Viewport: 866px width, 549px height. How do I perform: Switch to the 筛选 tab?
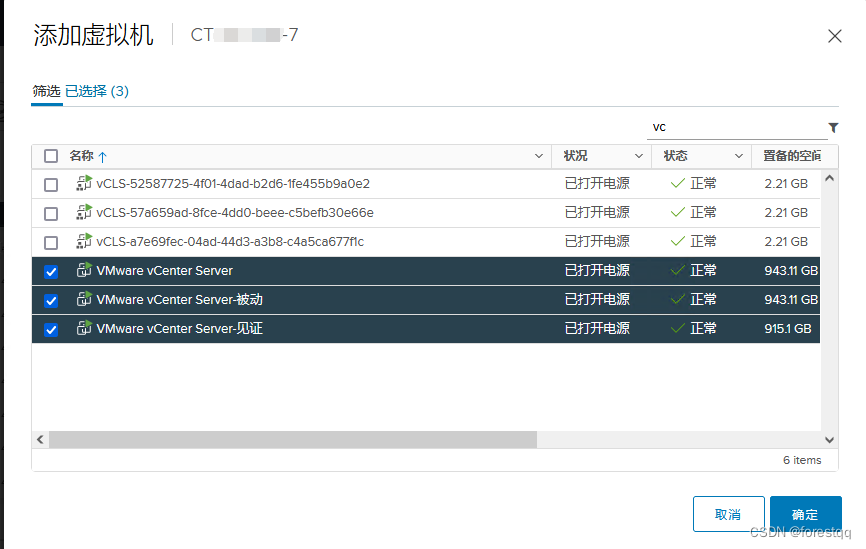coord(46,91)
